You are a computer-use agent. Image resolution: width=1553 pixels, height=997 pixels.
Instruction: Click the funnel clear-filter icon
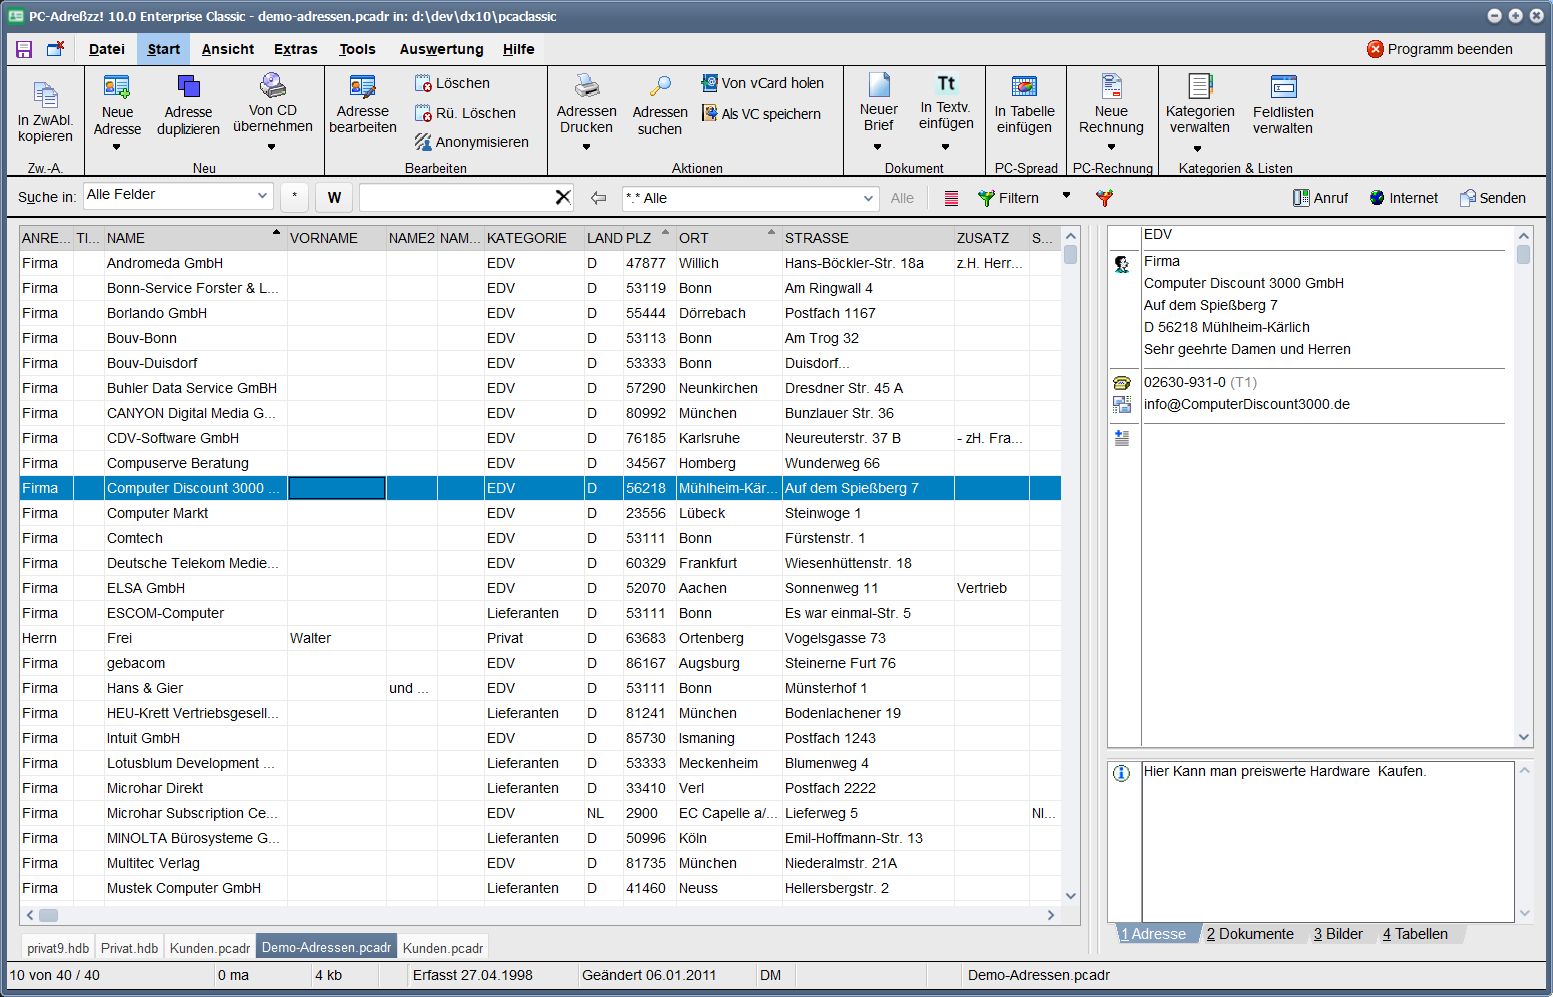click(1104, 198)
